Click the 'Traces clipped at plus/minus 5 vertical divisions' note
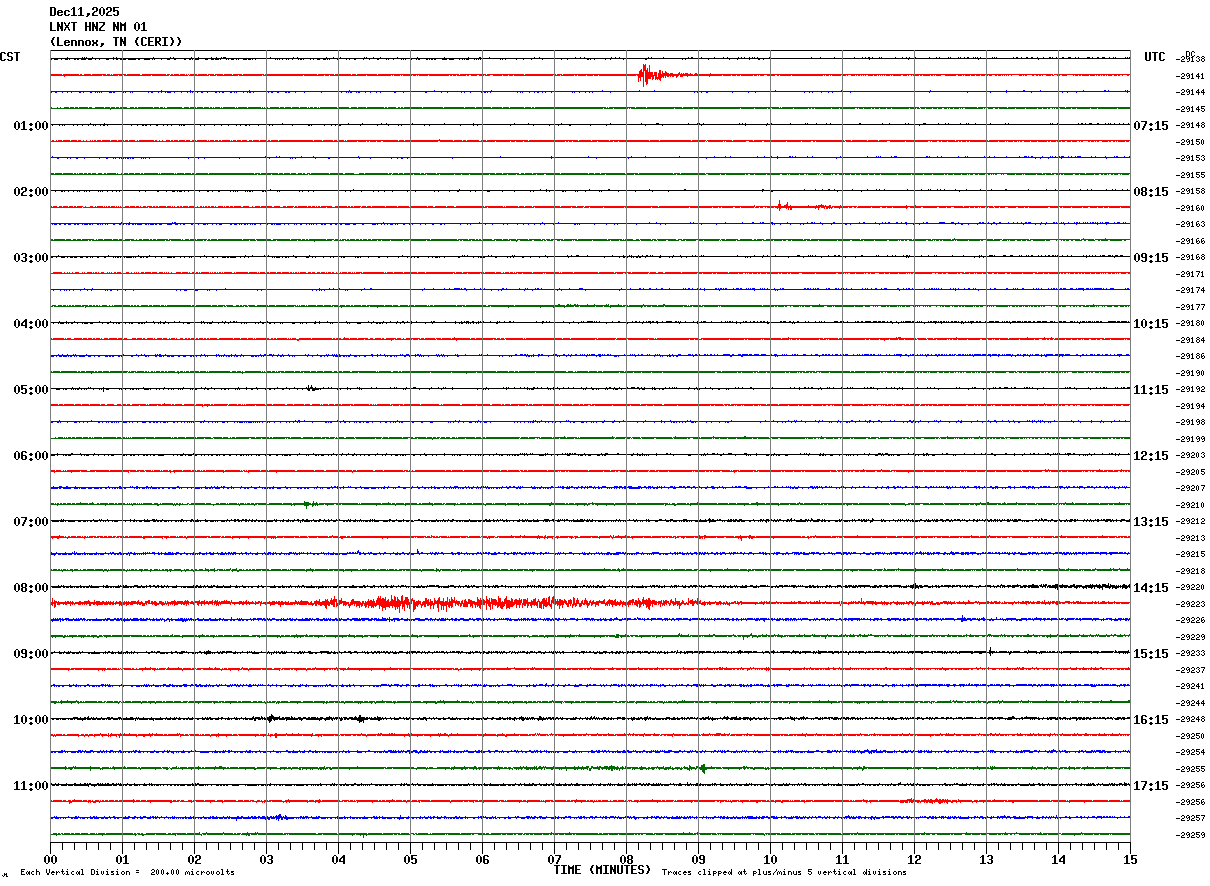This screenshot has width=1210, height=886. [x=784, y=873]
